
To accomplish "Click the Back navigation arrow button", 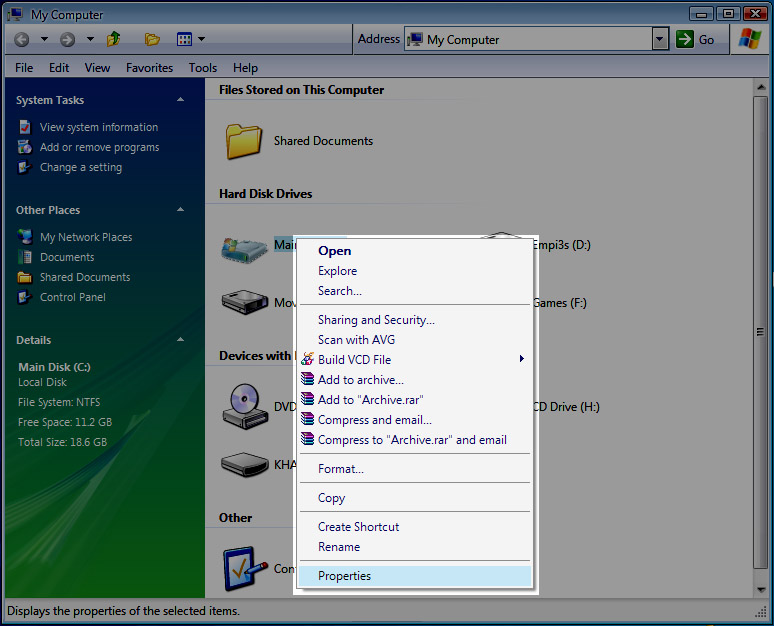I will click(x=22, y=39).
